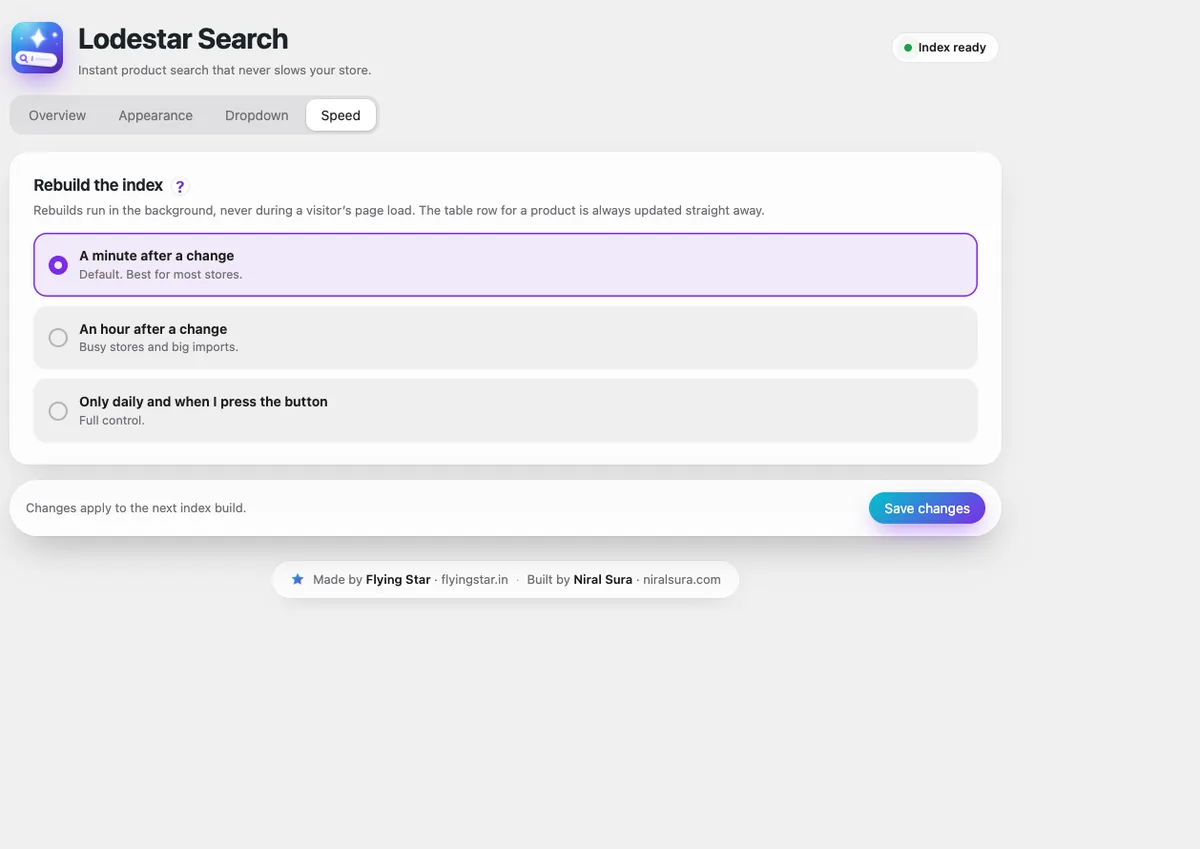
Task: Click the Lodestar Search heading
Action: [x=183, y=39]
